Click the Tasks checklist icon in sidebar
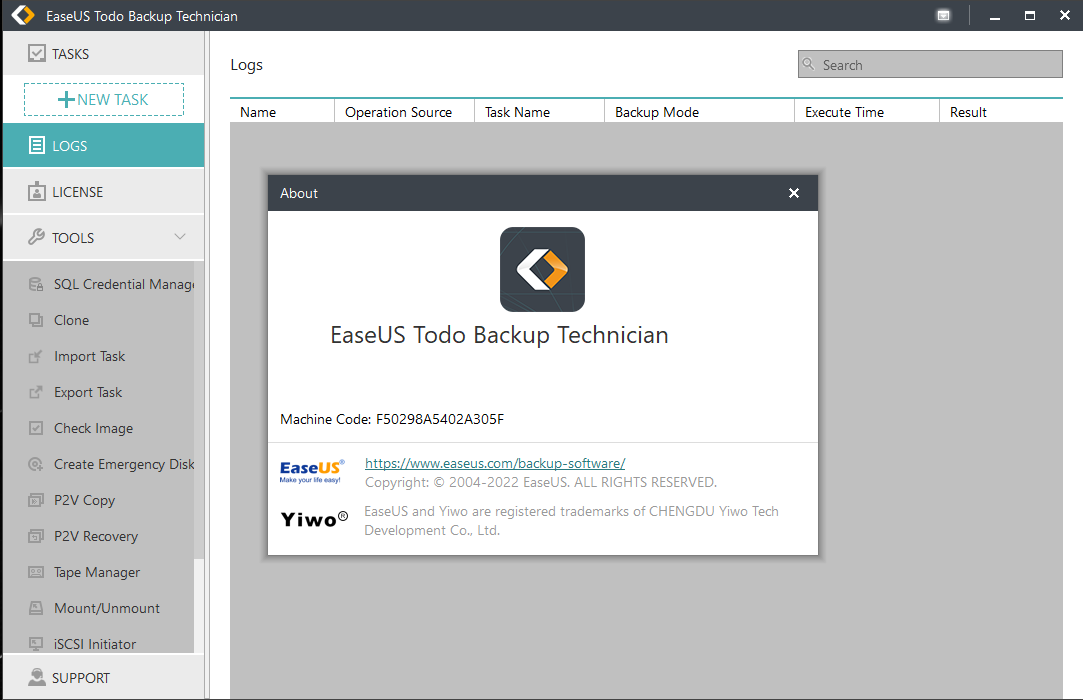The width and height of the screenshot is (1083, 700). tap(37, 53)
